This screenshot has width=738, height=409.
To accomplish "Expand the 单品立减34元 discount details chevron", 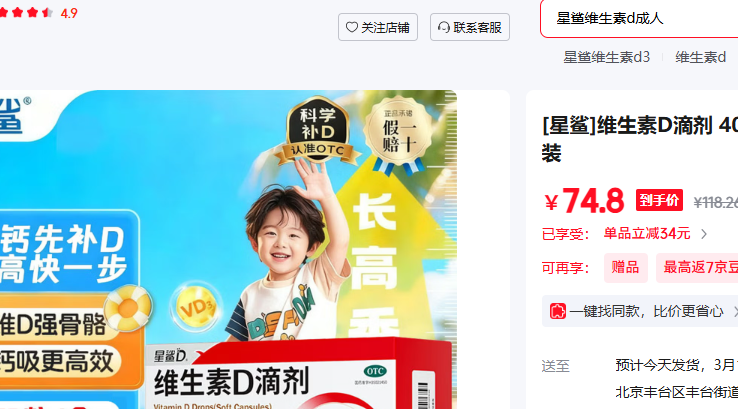I will pos(704,234).
